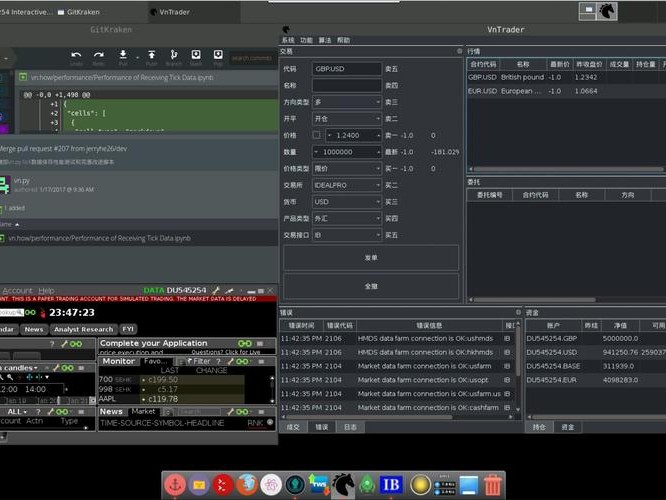Open the Performance of Receiving Tick Data file header

point(147,77)
